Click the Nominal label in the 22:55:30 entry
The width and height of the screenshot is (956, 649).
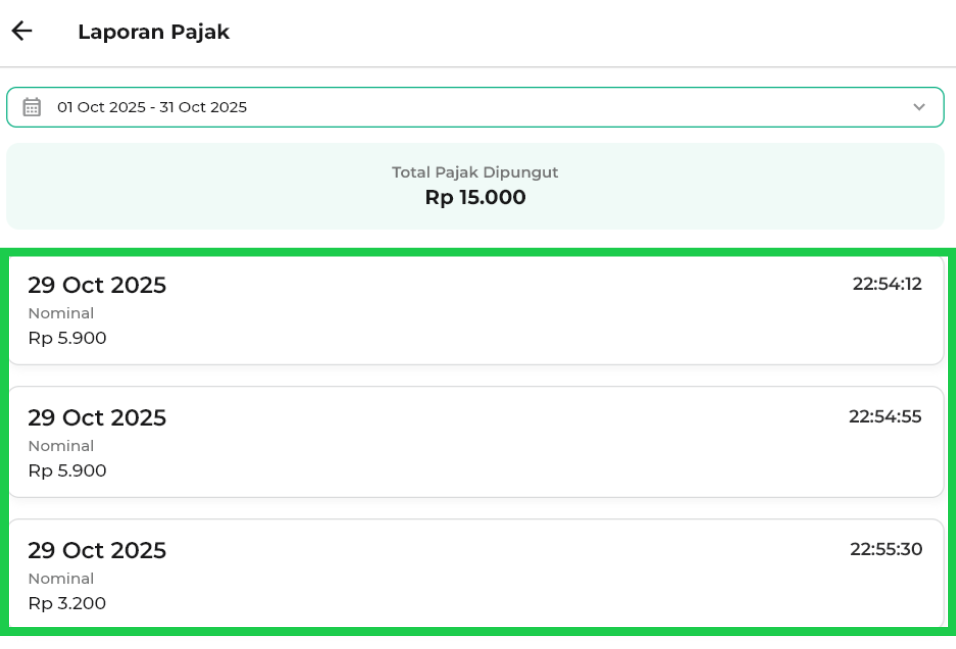[x=61, y=579]
